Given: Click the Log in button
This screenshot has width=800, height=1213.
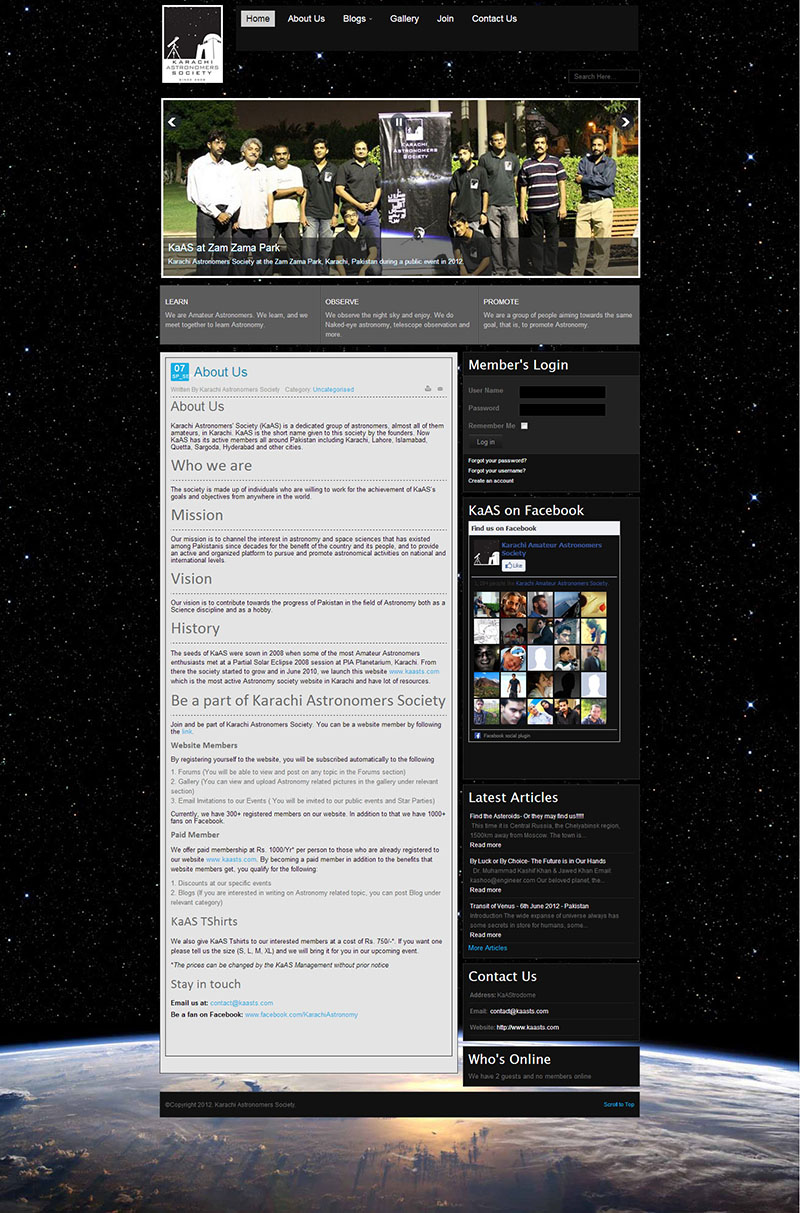Looking at the screenshot, I should click(x=485, y=442).
